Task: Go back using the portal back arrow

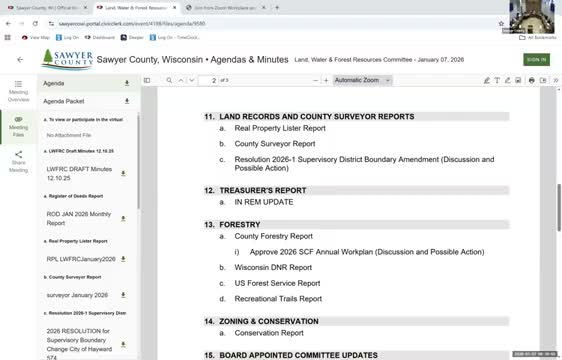Action: click(20, 60)
